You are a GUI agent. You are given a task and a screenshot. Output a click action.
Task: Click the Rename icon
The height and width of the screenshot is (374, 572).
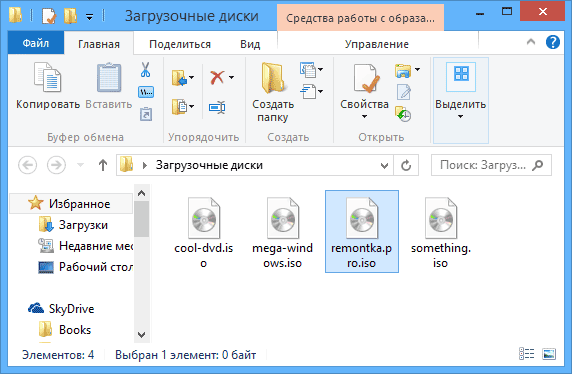(x=217, y=107)
